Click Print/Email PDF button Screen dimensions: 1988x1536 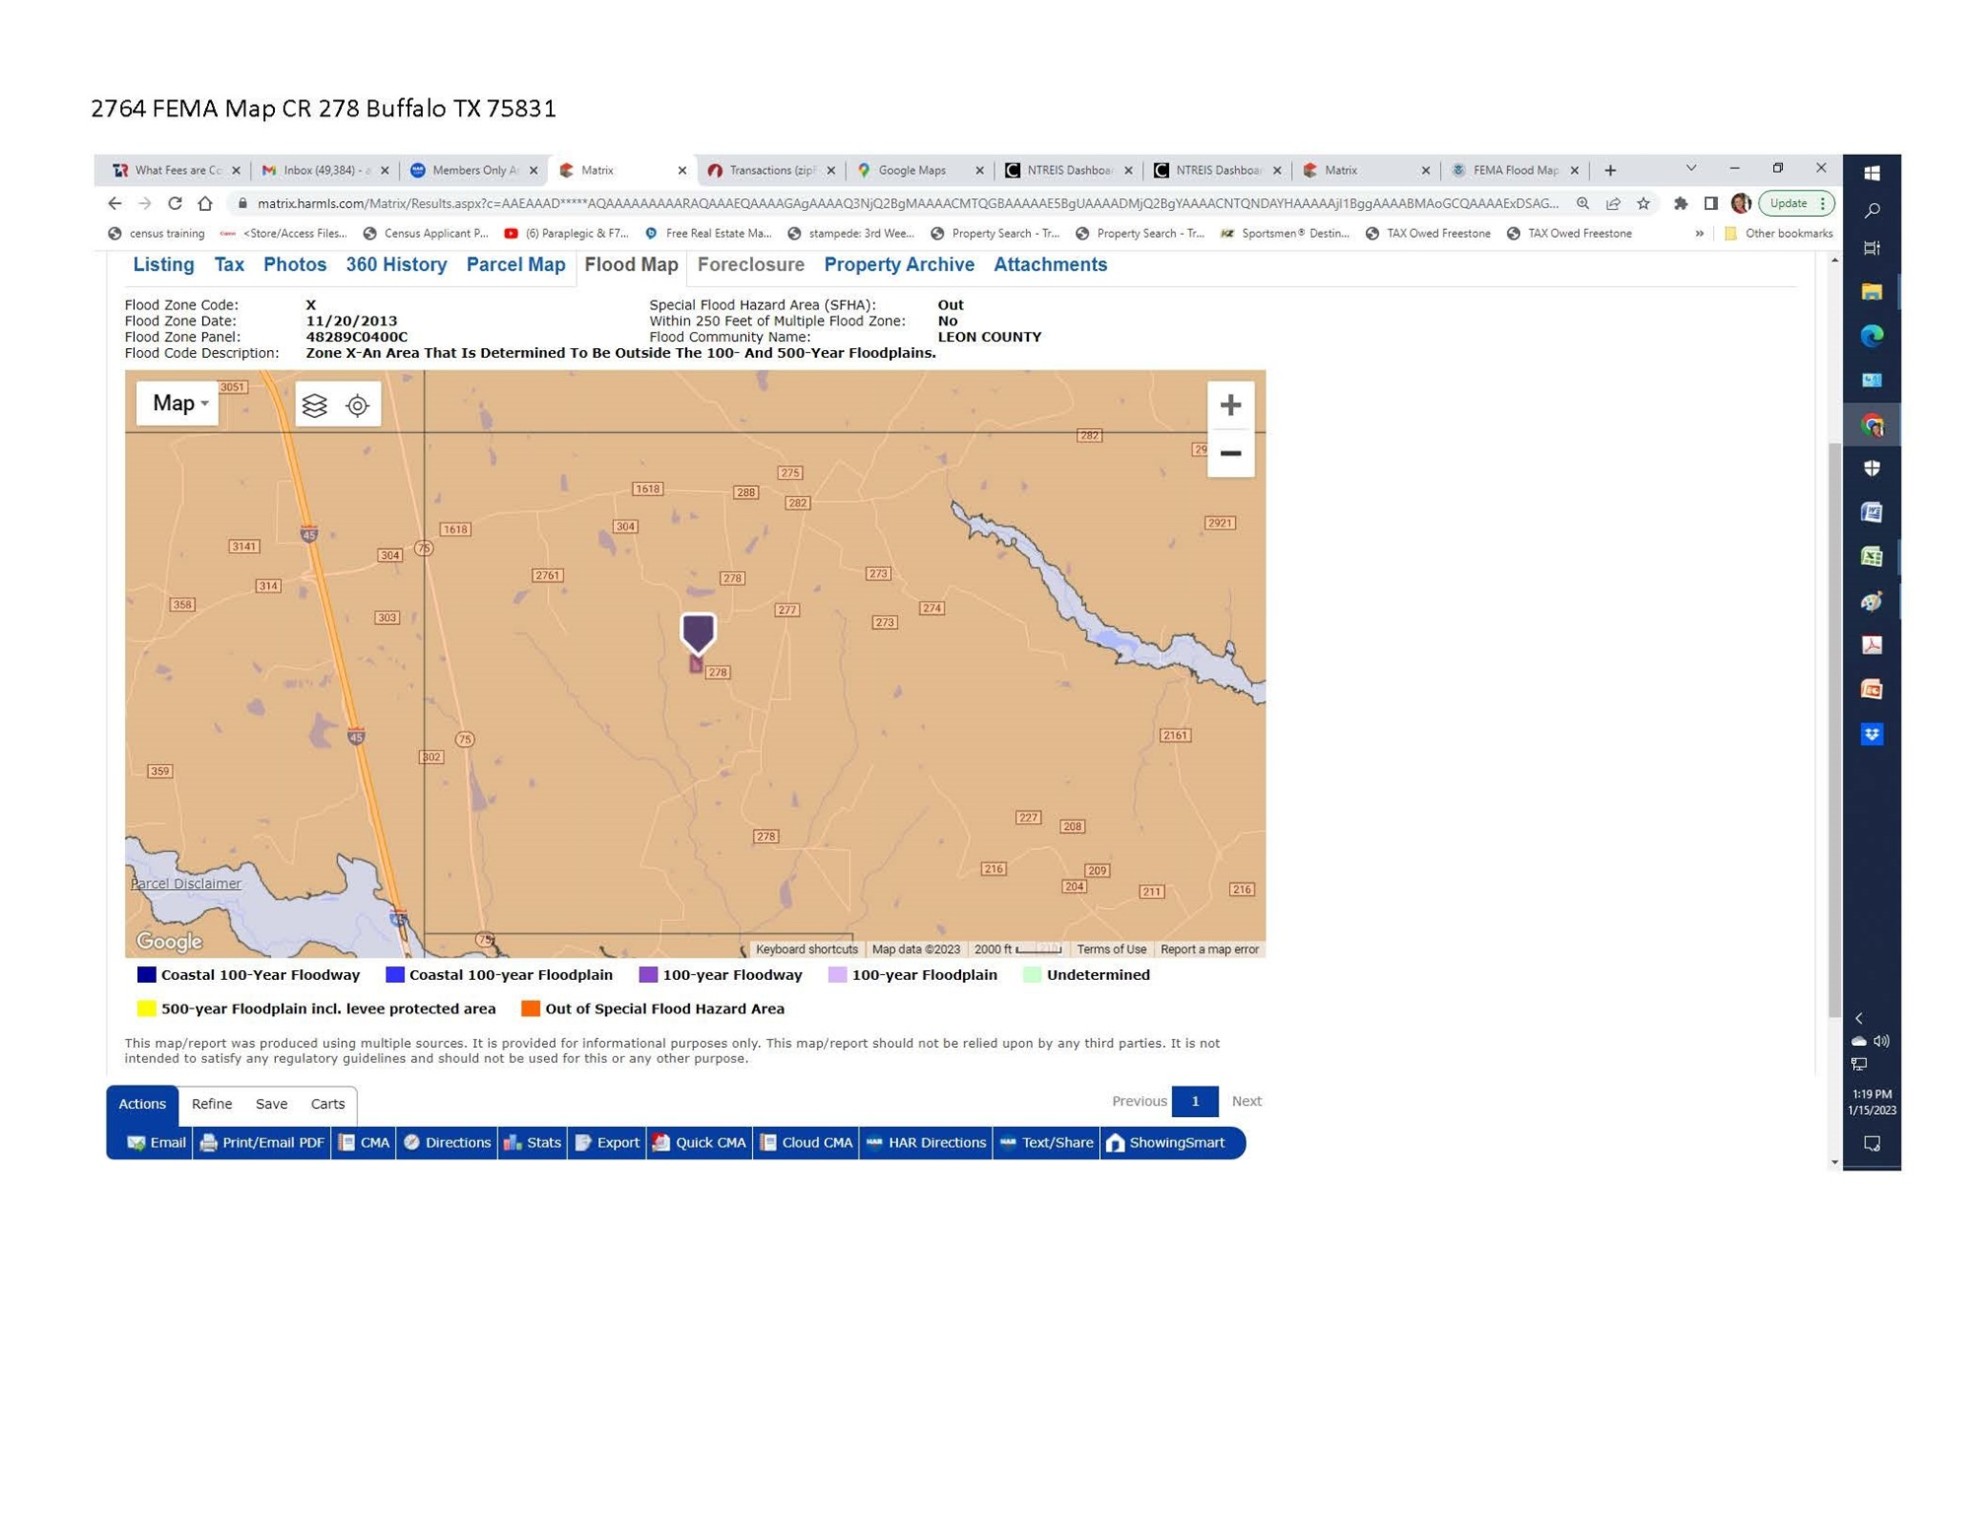[x=262, y=1142]
